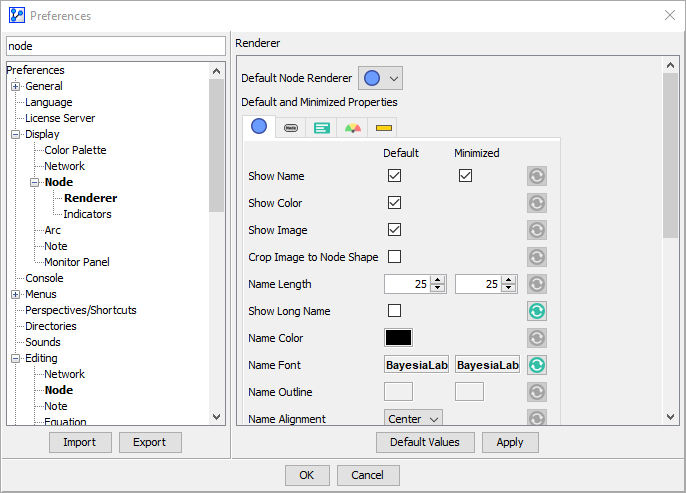Click the gray sync icon for Show Name
The height and width of the screenshot is (493, 686).
tap(537, 176)
